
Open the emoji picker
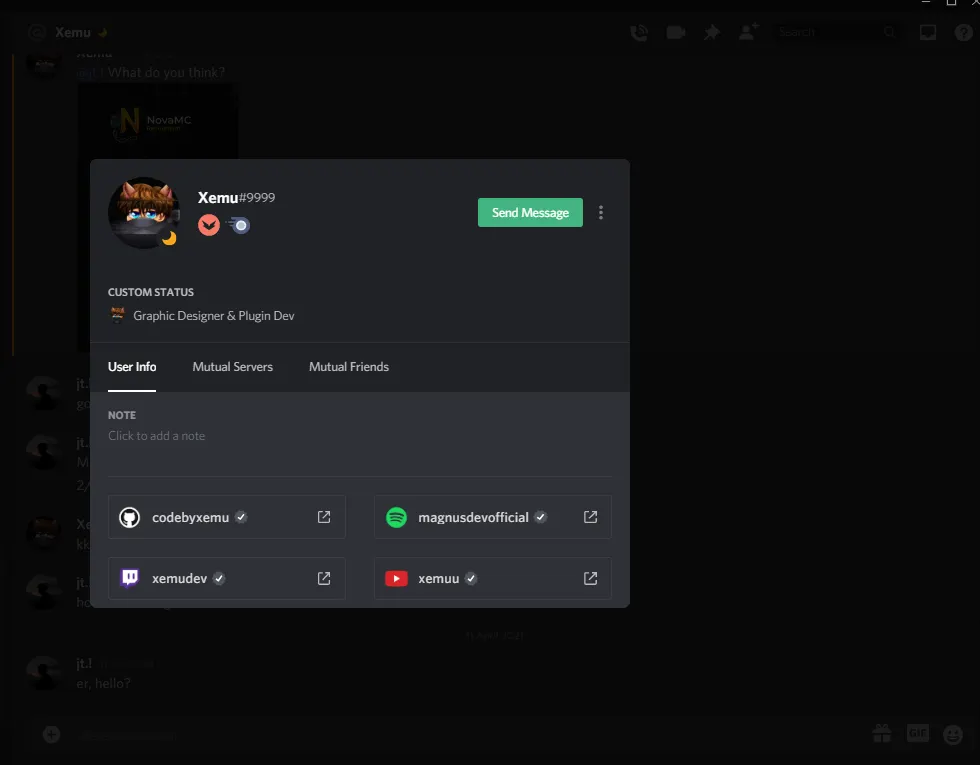click(953, 735)
